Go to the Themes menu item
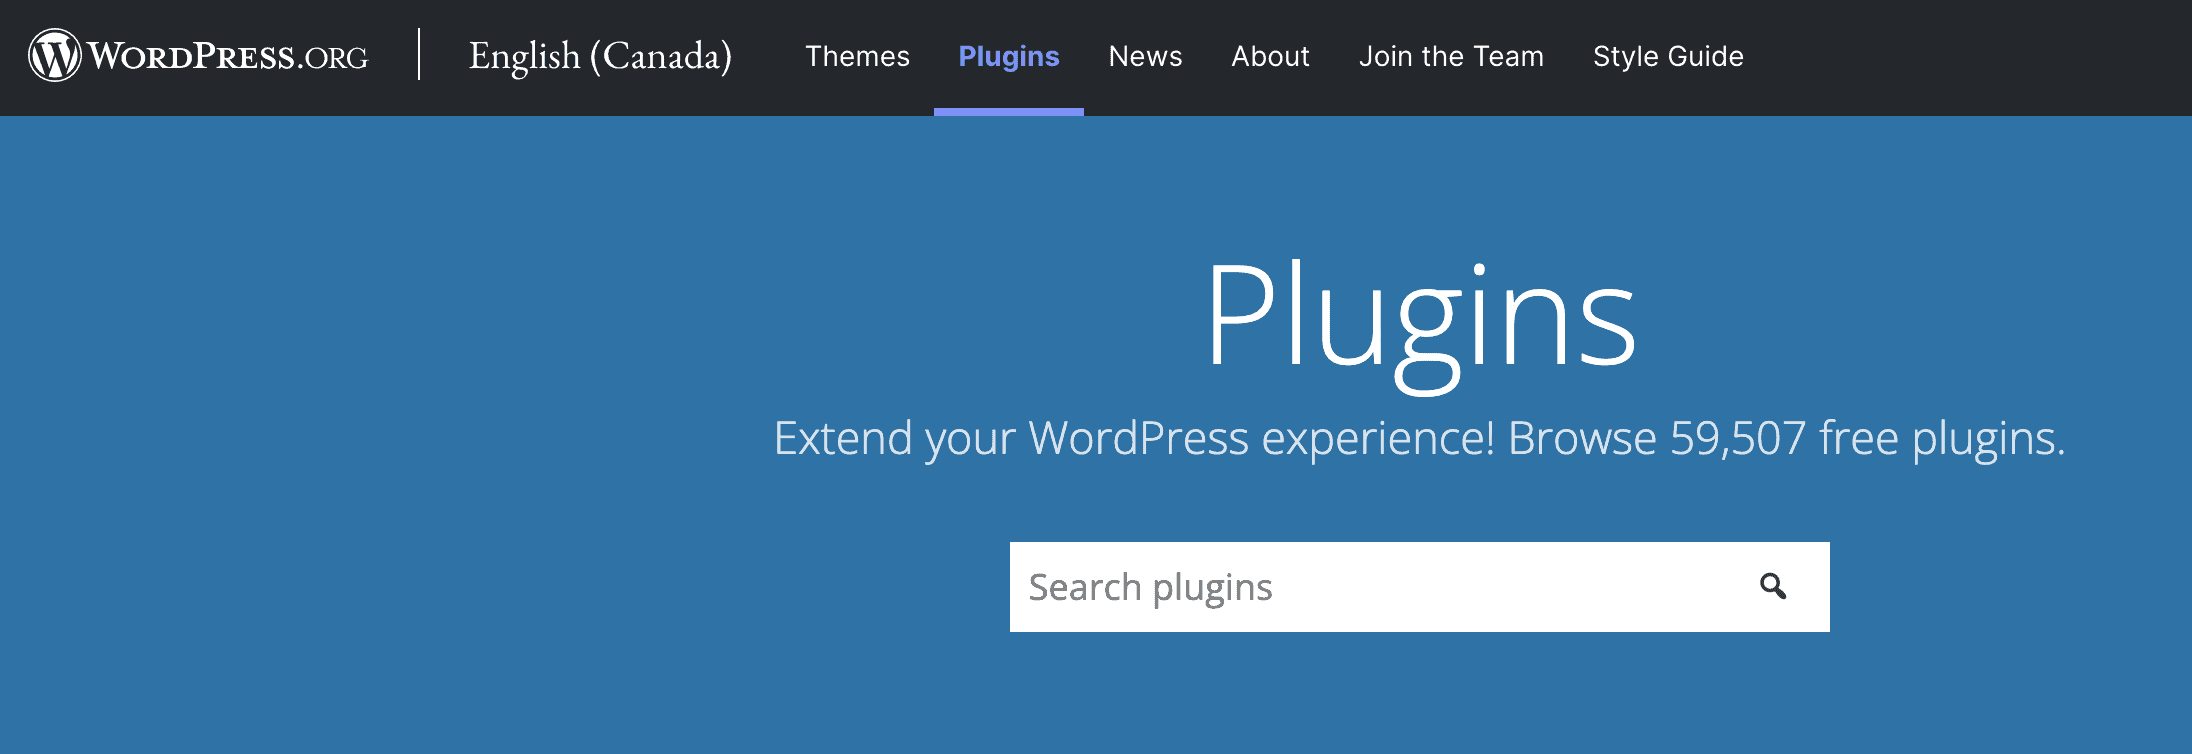Image resolution: width=2192 pixels, height=754 pixels. pyautogui.click(x=857, y=56)
